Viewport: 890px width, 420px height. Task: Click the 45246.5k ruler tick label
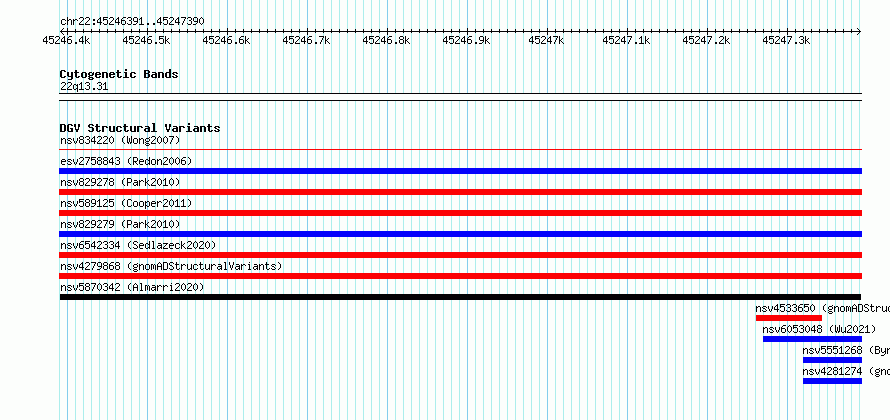coord(146,40)
